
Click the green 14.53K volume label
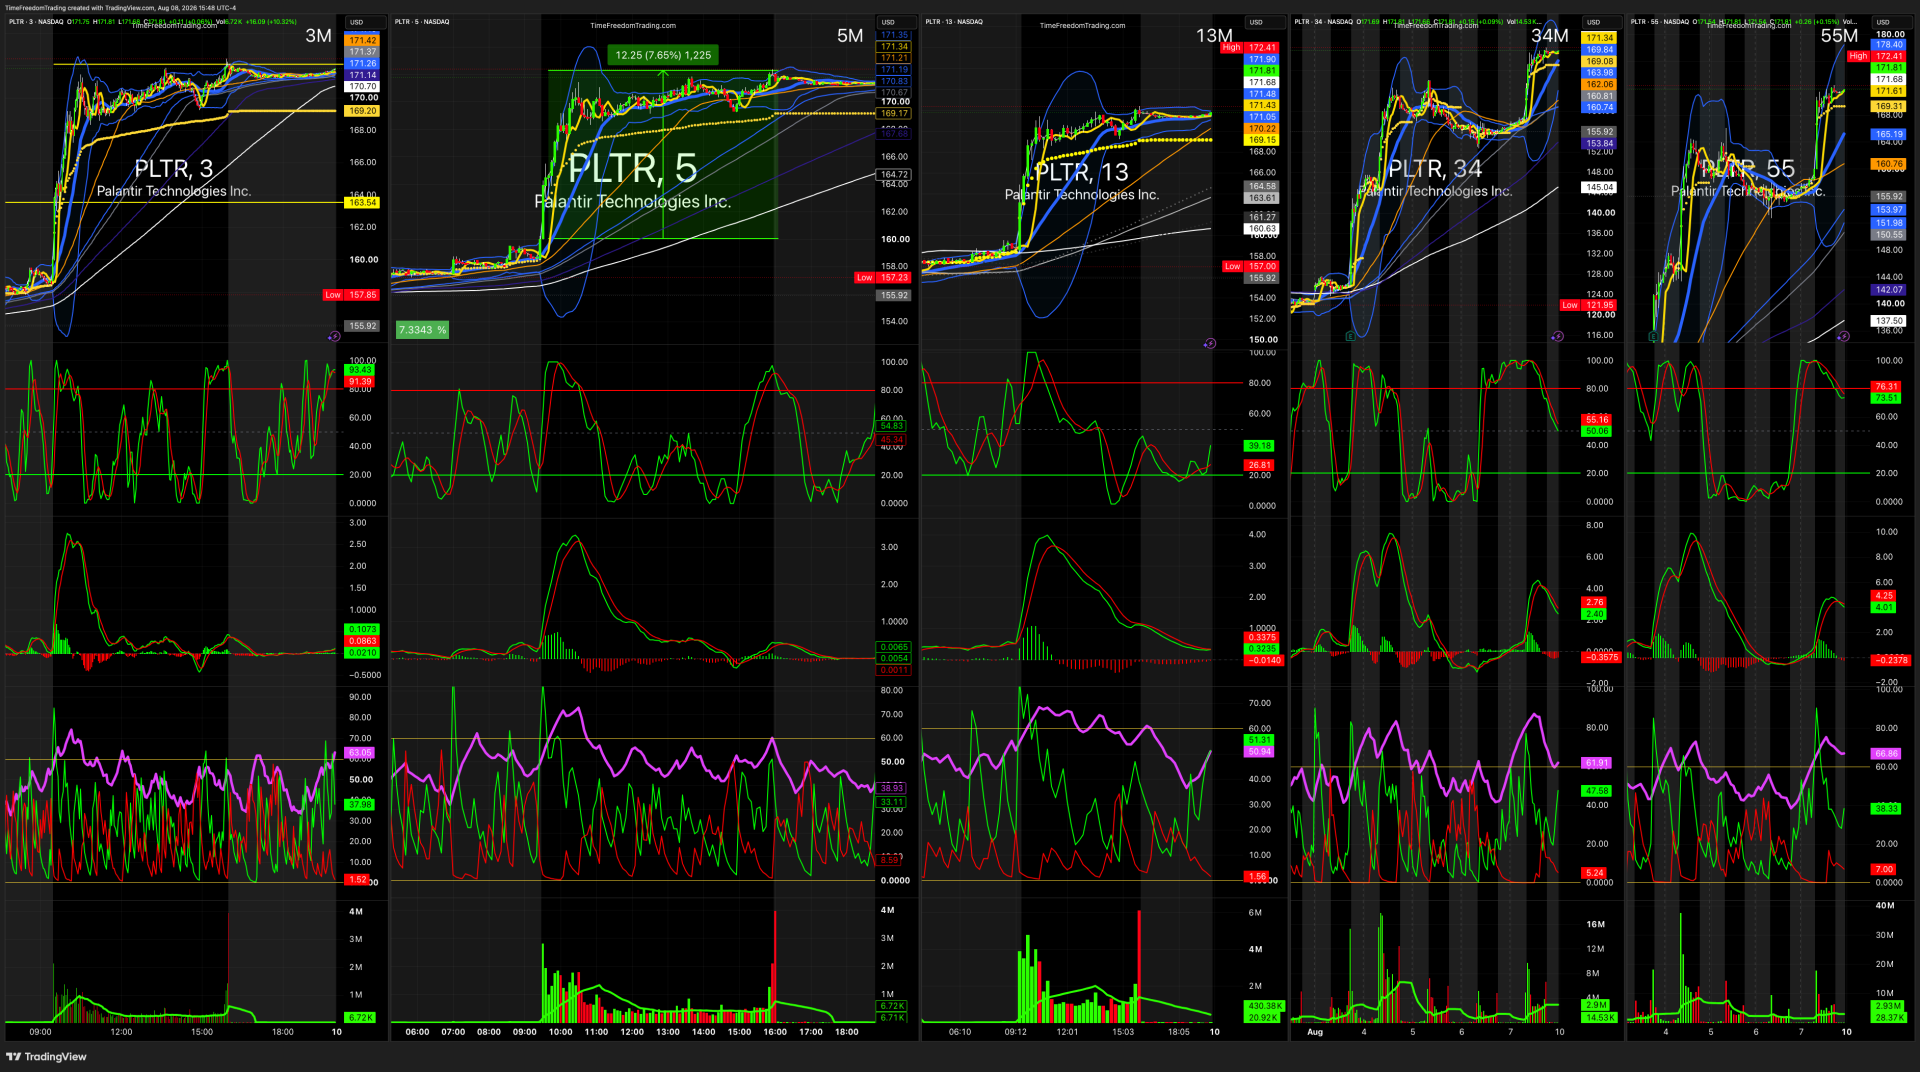pos(1600,1018)
